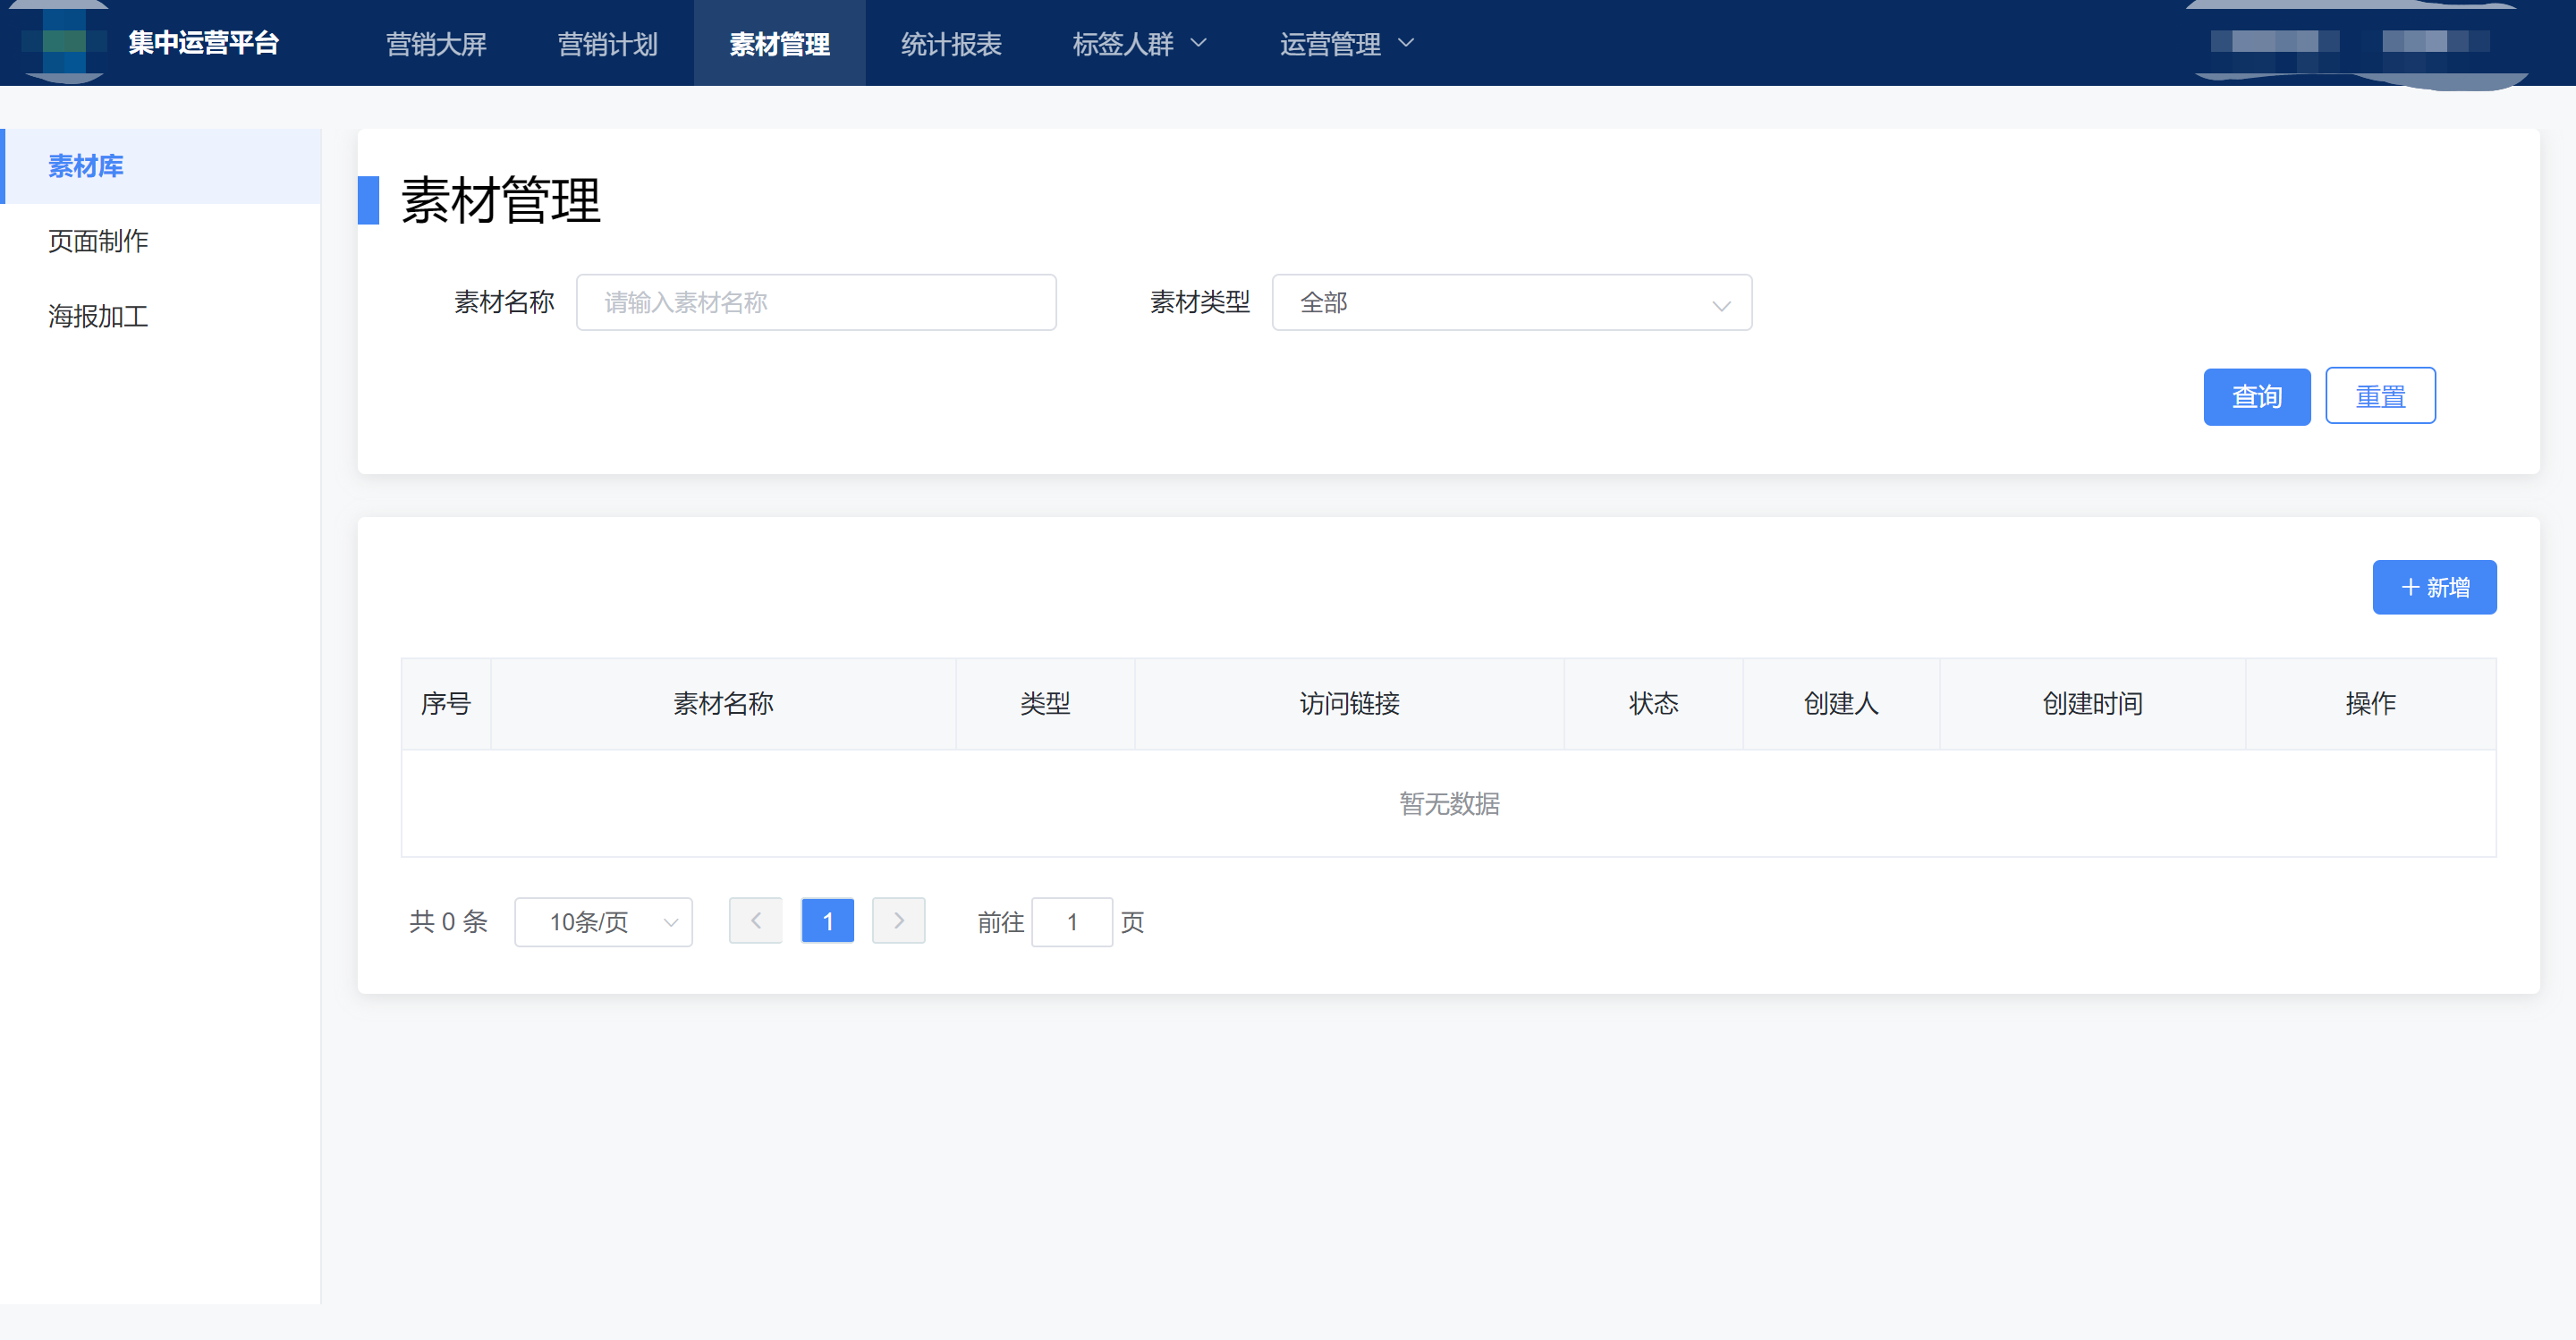
Task: Select the 素材管理 navigation tab
Action: 779,44
